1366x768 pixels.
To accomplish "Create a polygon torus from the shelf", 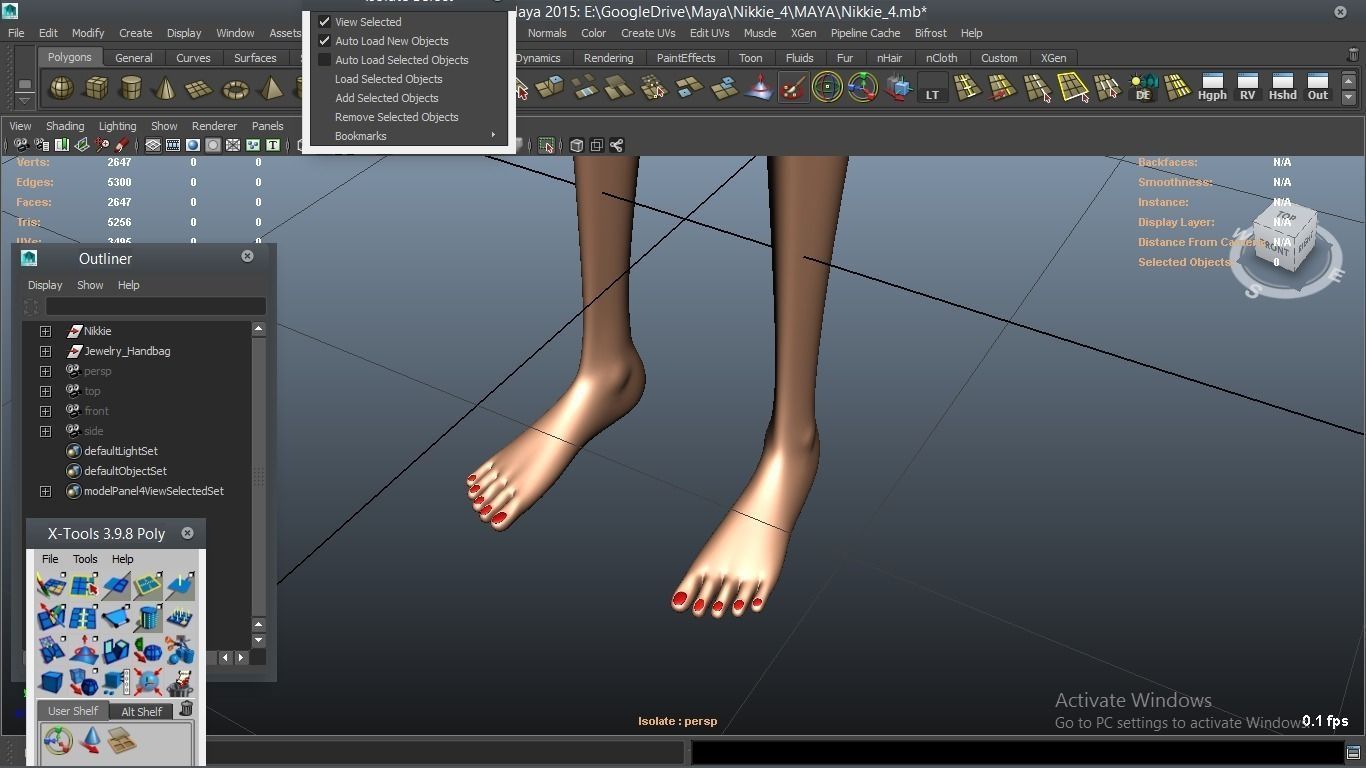I will 235,88.
